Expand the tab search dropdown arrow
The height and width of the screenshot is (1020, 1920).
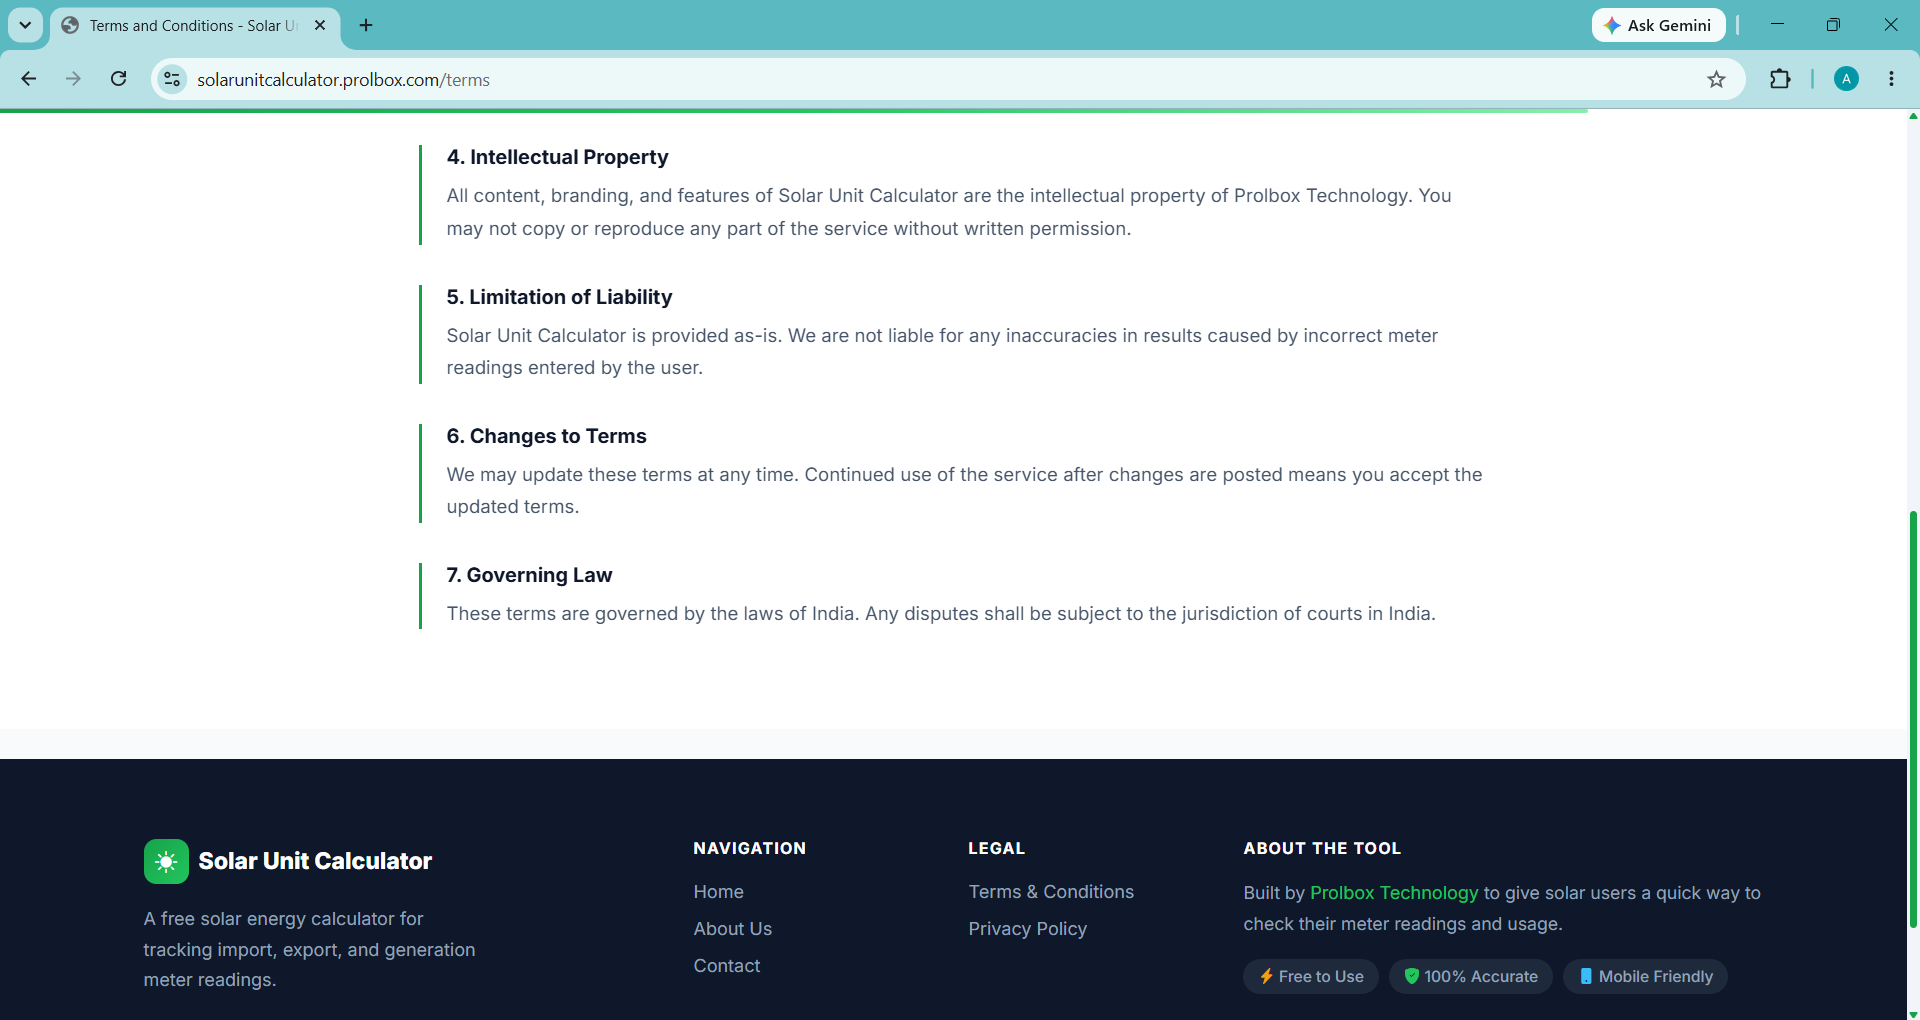point(25,25)
